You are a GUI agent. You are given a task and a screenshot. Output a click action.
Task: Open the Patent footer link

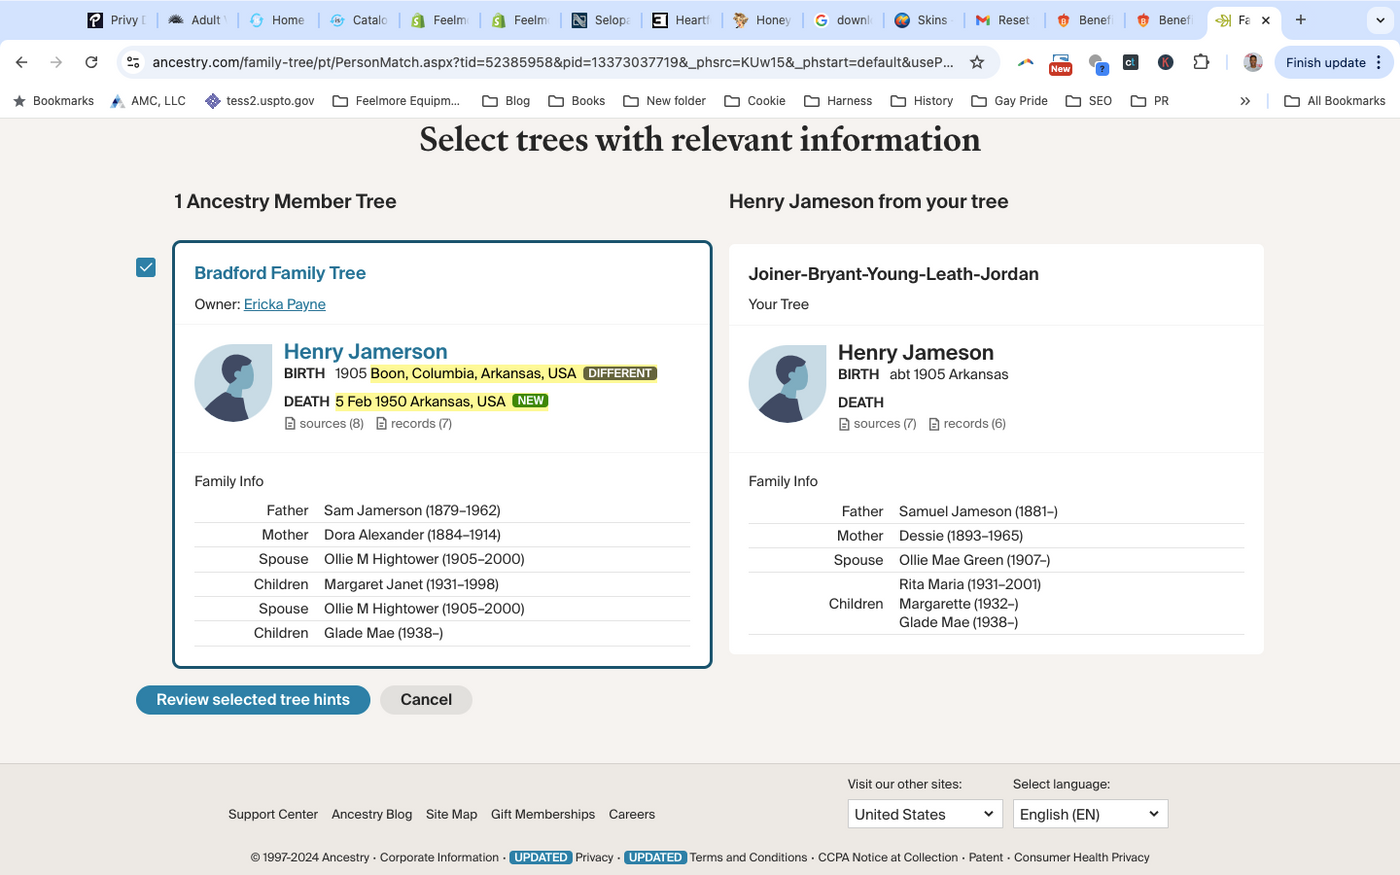coord(986,857)
